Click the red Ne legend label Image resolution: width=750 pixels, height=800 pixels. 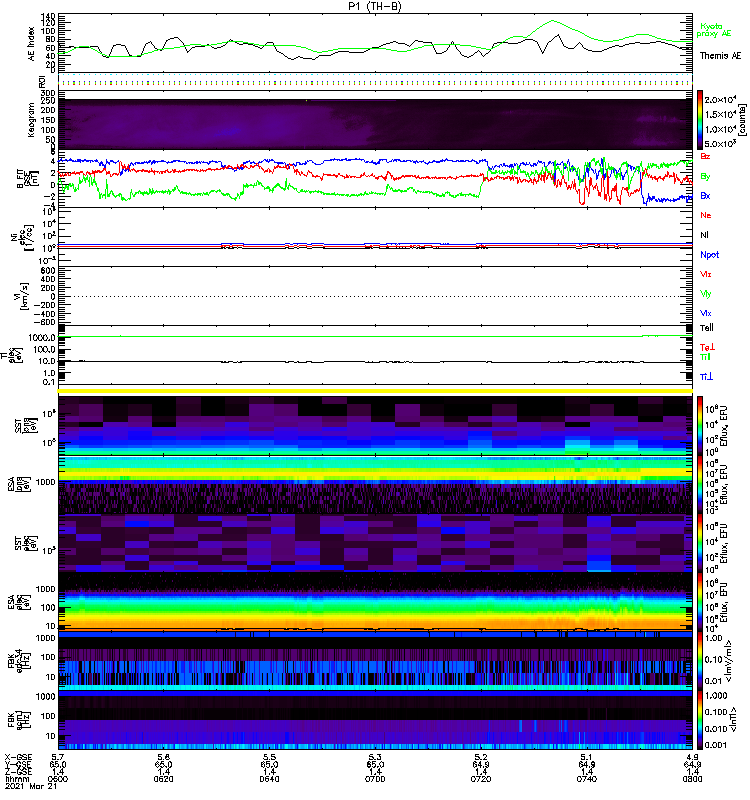[x=706, y=215]
